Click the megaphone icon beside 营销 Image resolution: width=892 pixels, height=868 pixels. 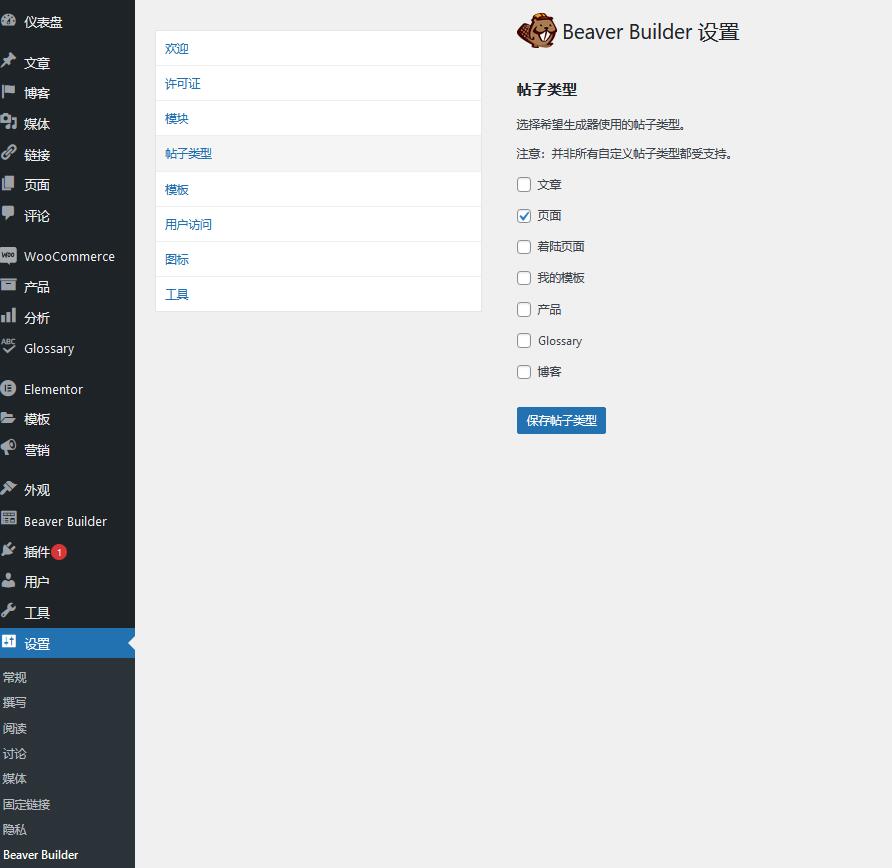[x=8, y=448]
